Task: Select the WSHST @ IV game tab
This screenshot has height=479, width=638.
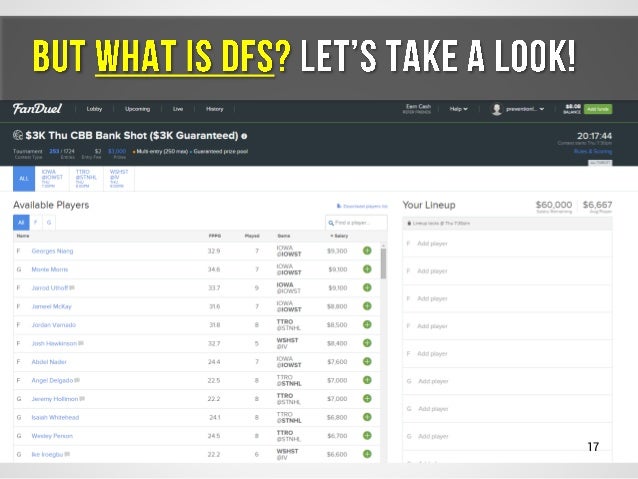Action: [x=119, y=178]
